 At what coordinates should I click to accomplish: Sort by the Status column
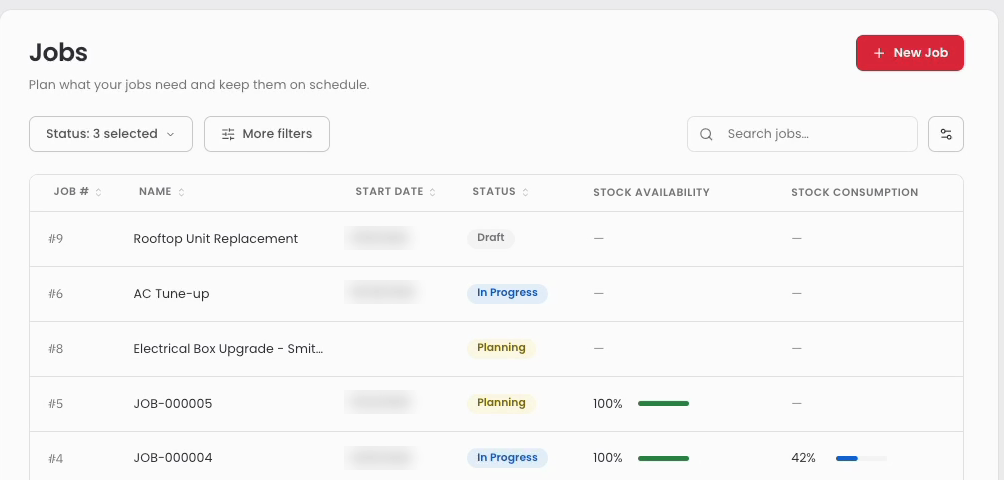(500, 192)
